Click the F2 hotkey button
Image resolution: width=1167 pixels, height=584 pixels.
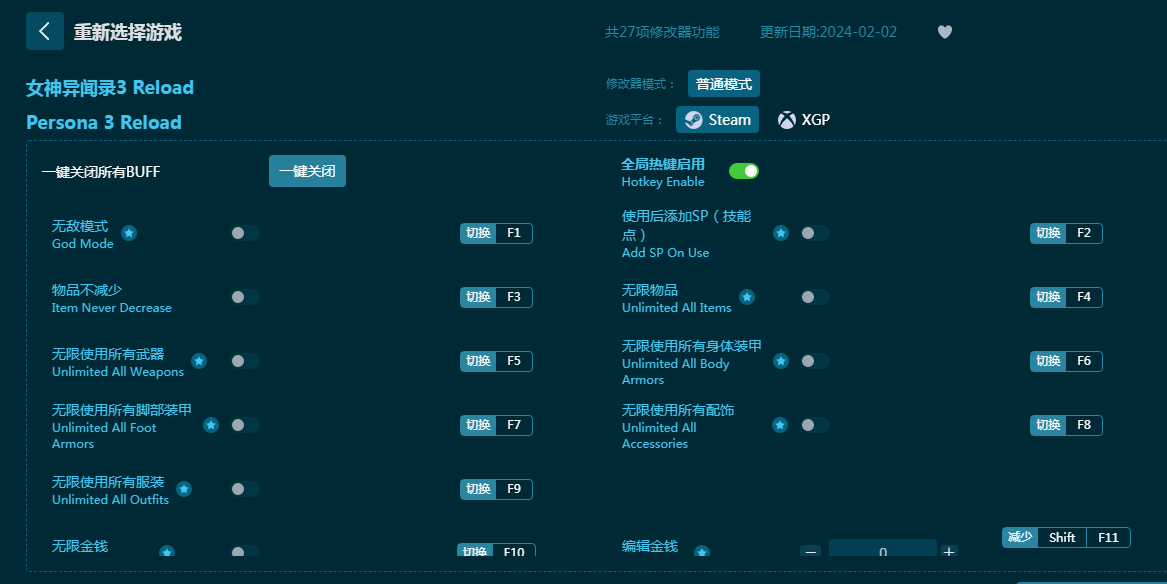coord(1067,233)
